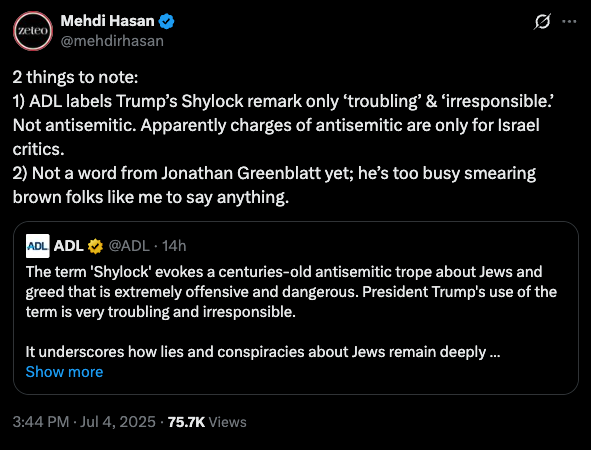Image resolution: width=591 pixels, height=450 pixels.
Task: Click the 'It underscores how lies' truncated line
Action: point(263,352)
